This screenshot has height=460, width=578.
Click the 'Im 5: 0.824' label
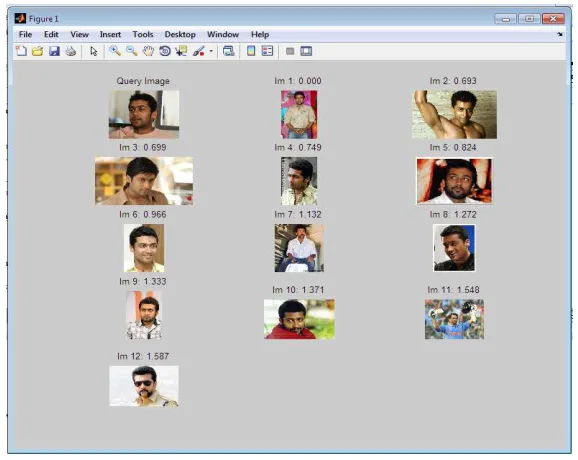[x=453, y=147]
